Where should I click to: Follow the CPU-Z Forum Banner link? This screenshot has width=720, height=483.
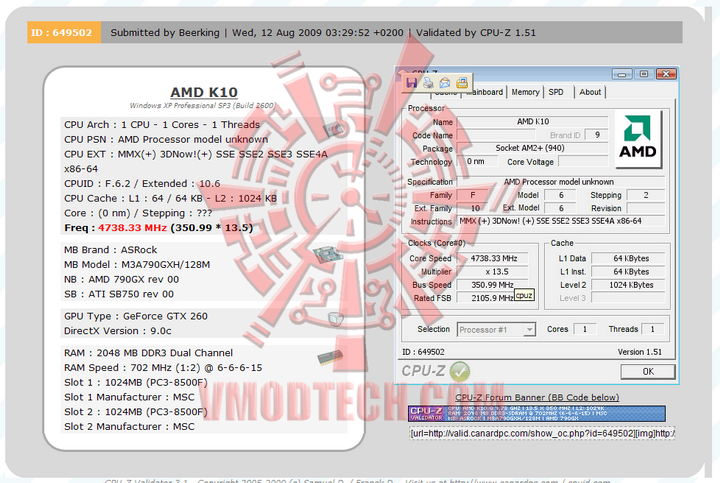537,397
